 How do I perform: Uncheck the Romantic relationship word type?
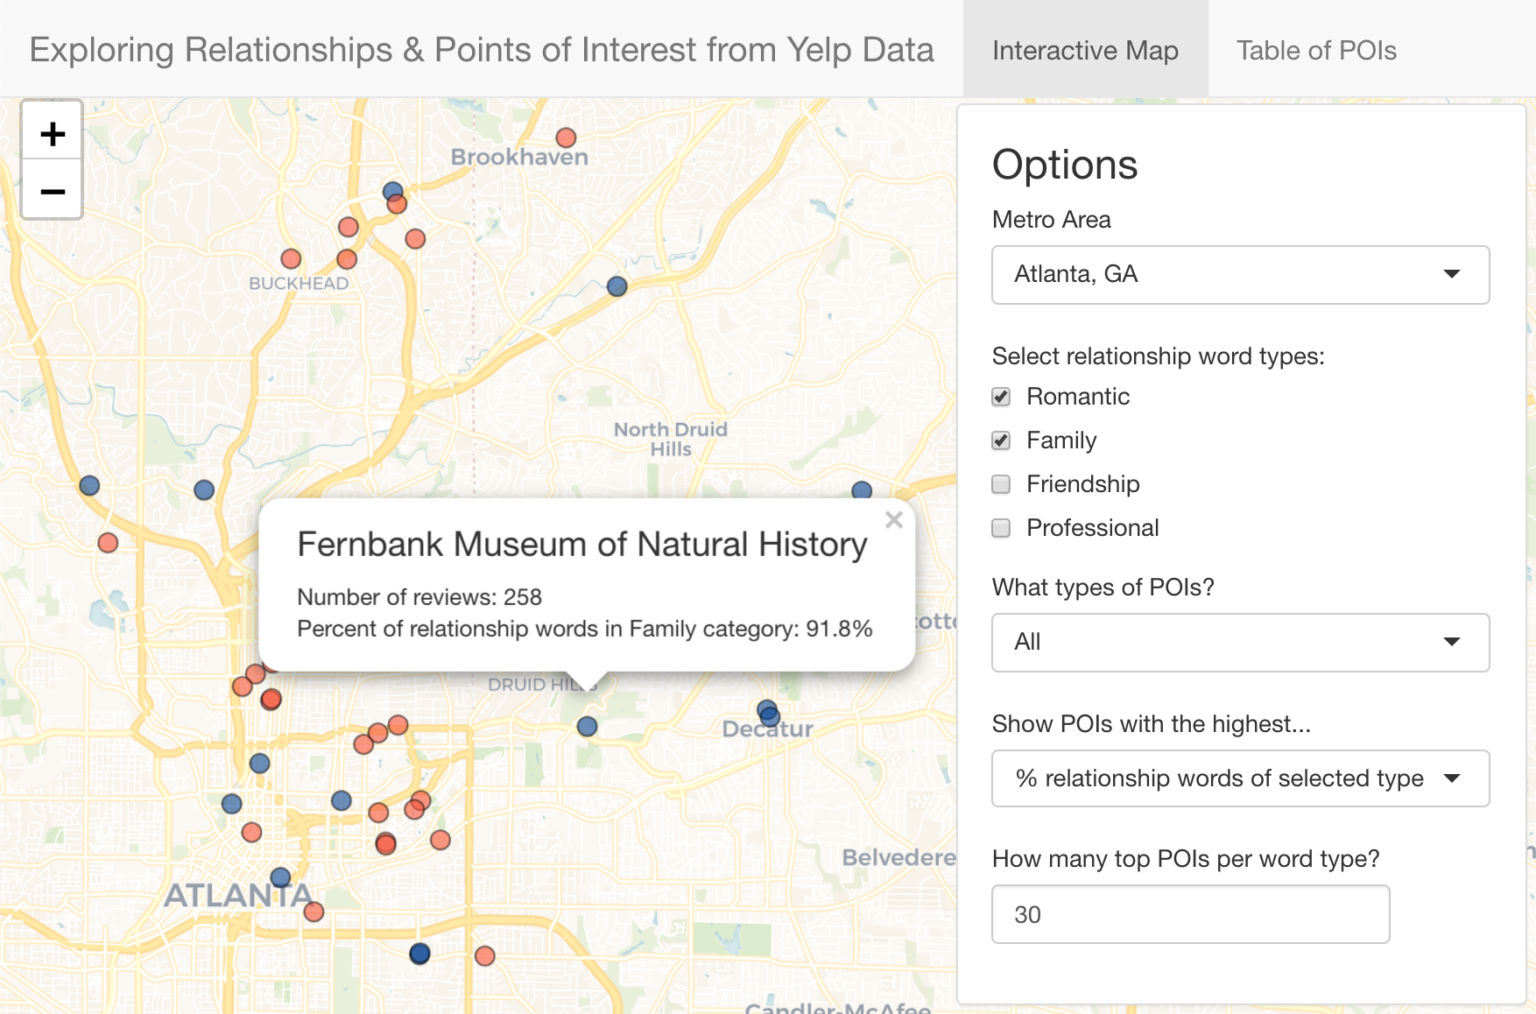(x=1000, y=396)
